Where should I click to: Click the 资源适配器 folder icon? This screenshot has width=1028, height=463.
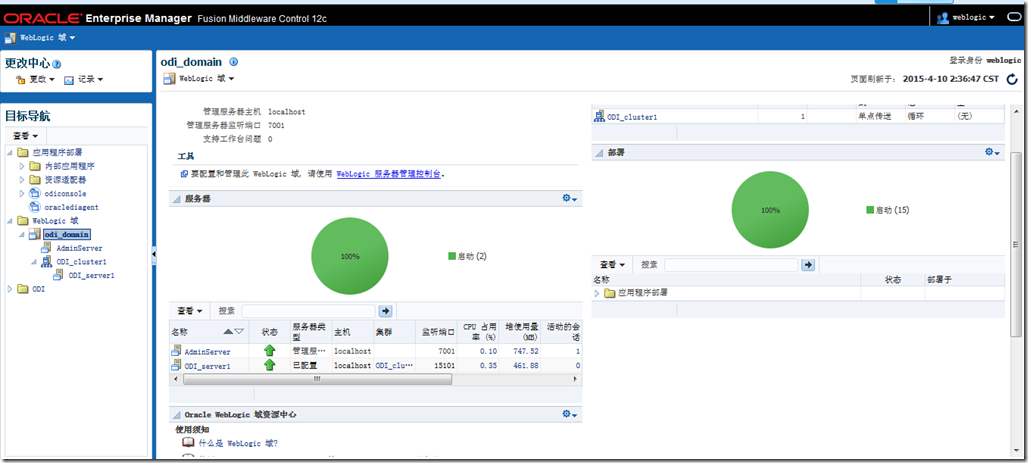tap(35, 179)
